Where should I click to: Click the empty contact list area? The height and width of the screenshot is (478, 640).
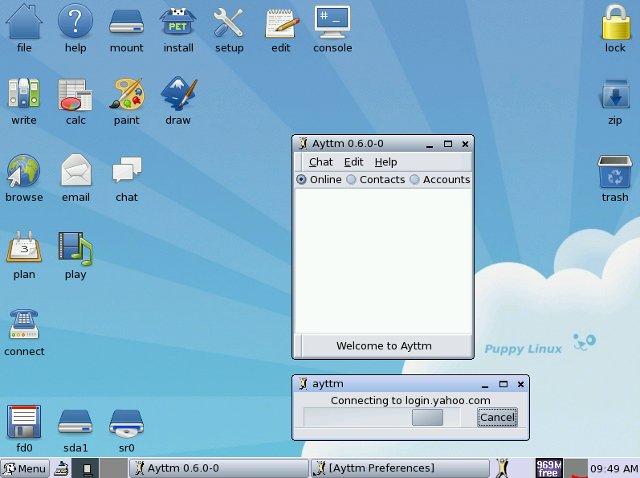(383, 260)
